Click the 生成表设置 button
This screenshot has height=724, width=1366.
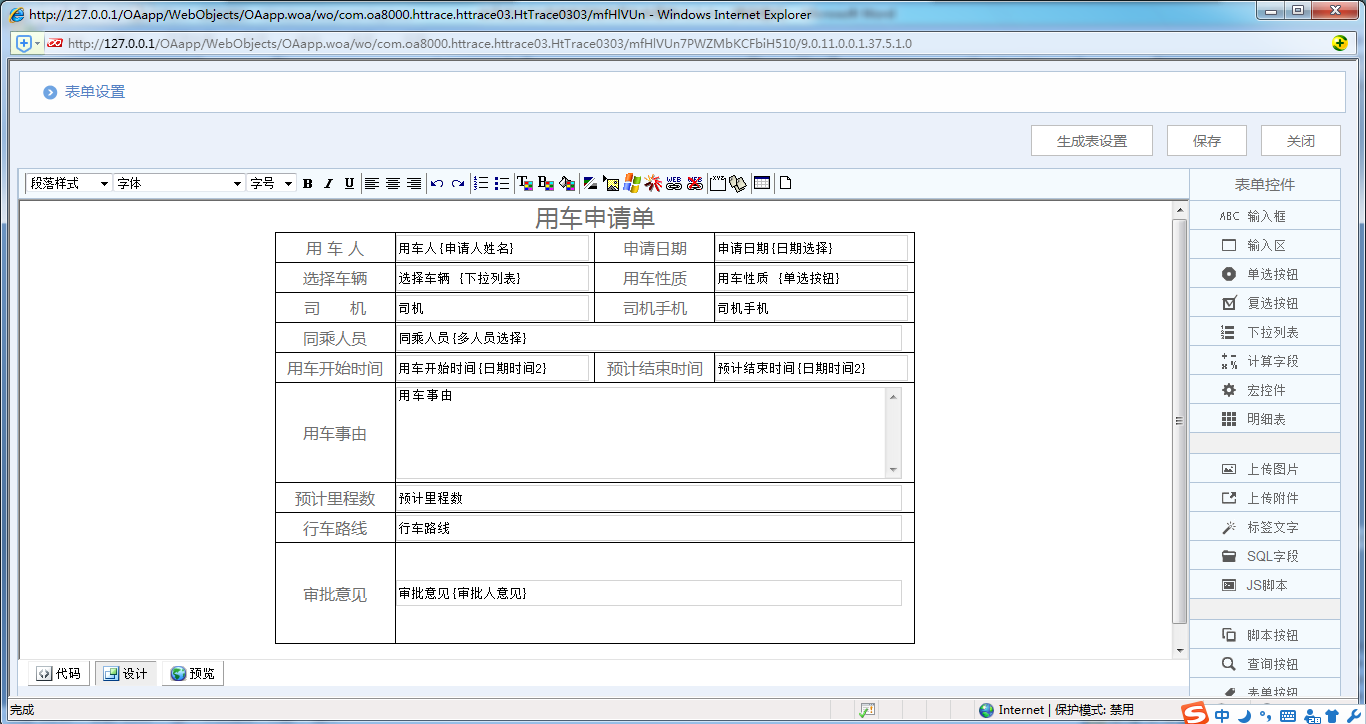(1092, 141)
